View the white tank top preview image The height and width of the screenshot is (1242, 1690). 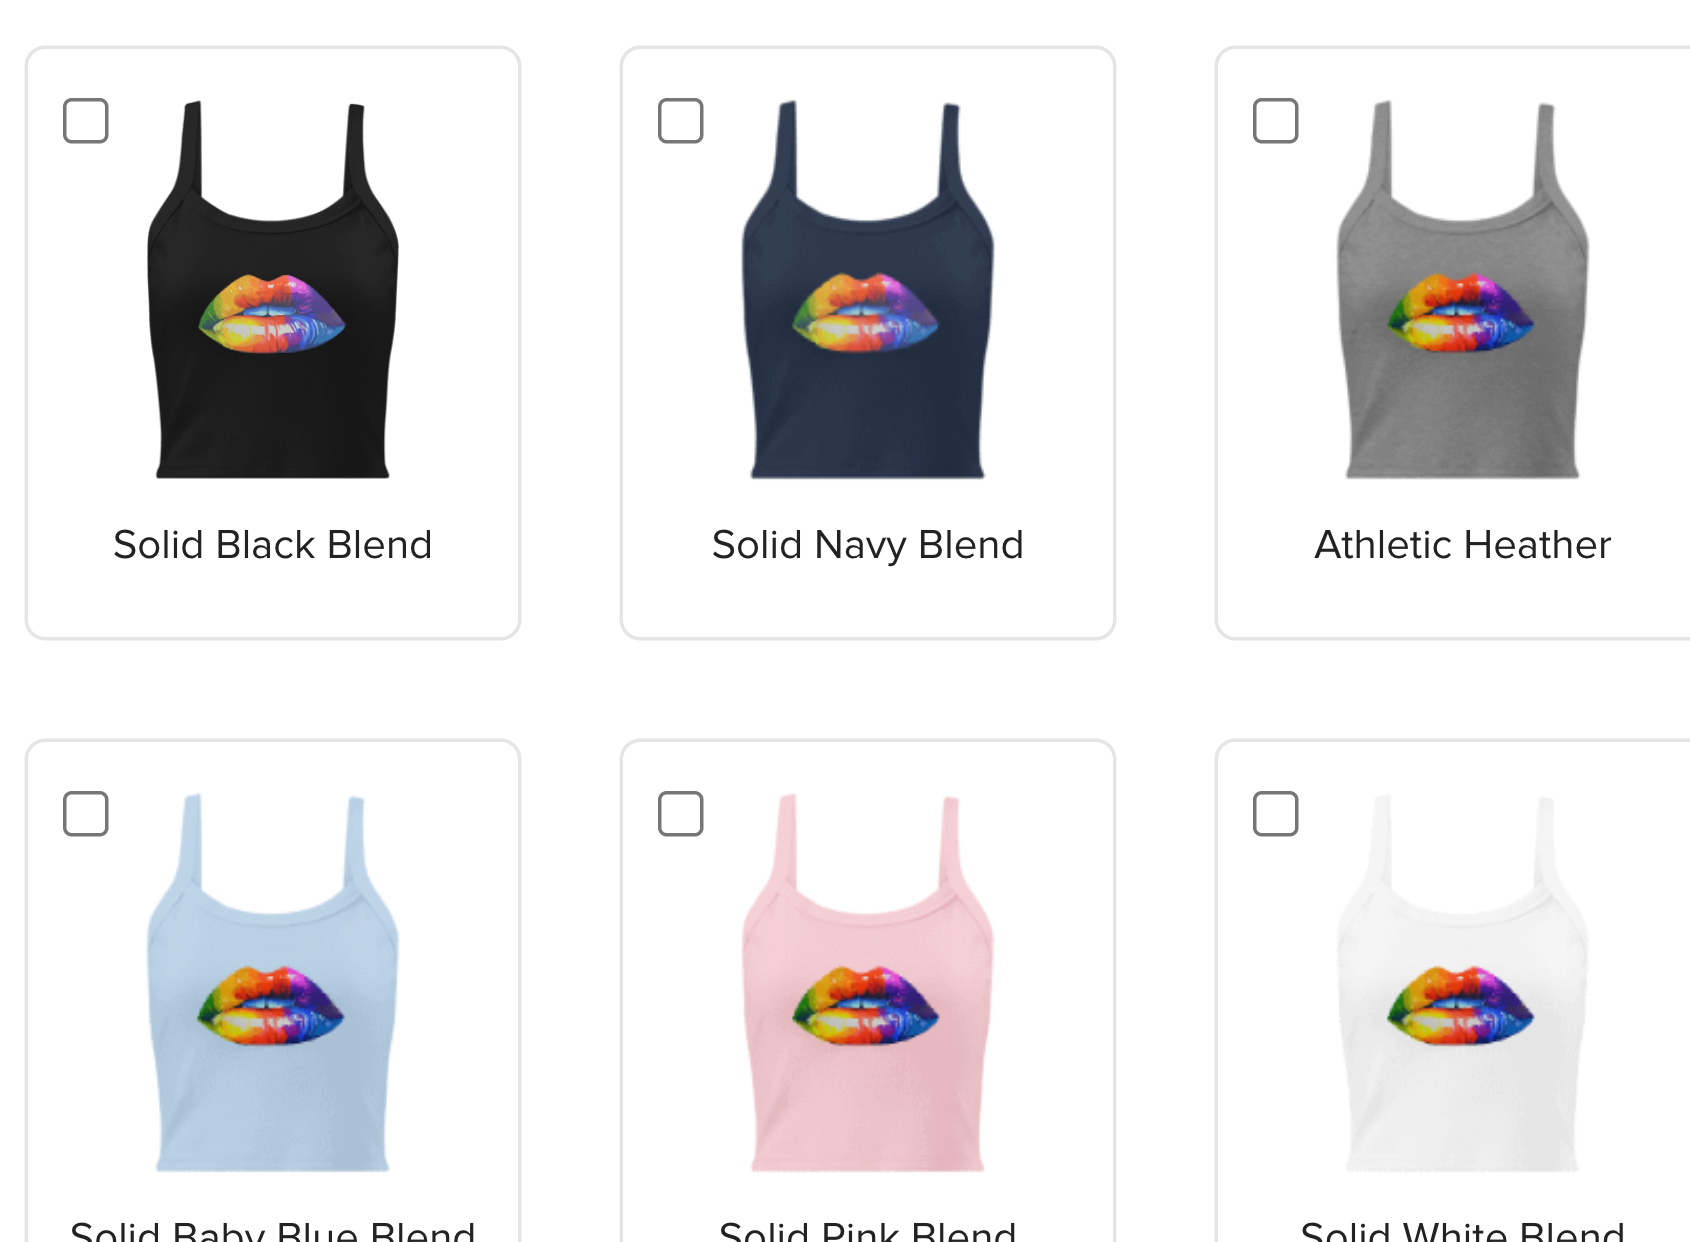tap(1463, 982)
